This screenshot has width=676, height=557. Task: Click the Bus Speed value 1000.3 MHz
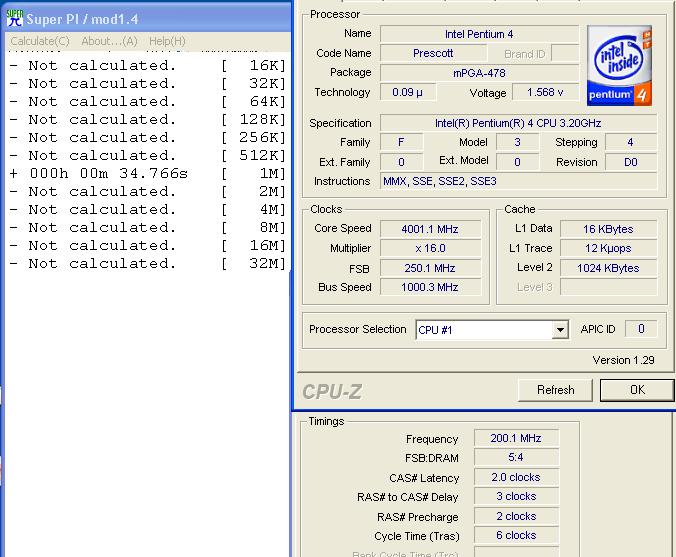(430, 287)
